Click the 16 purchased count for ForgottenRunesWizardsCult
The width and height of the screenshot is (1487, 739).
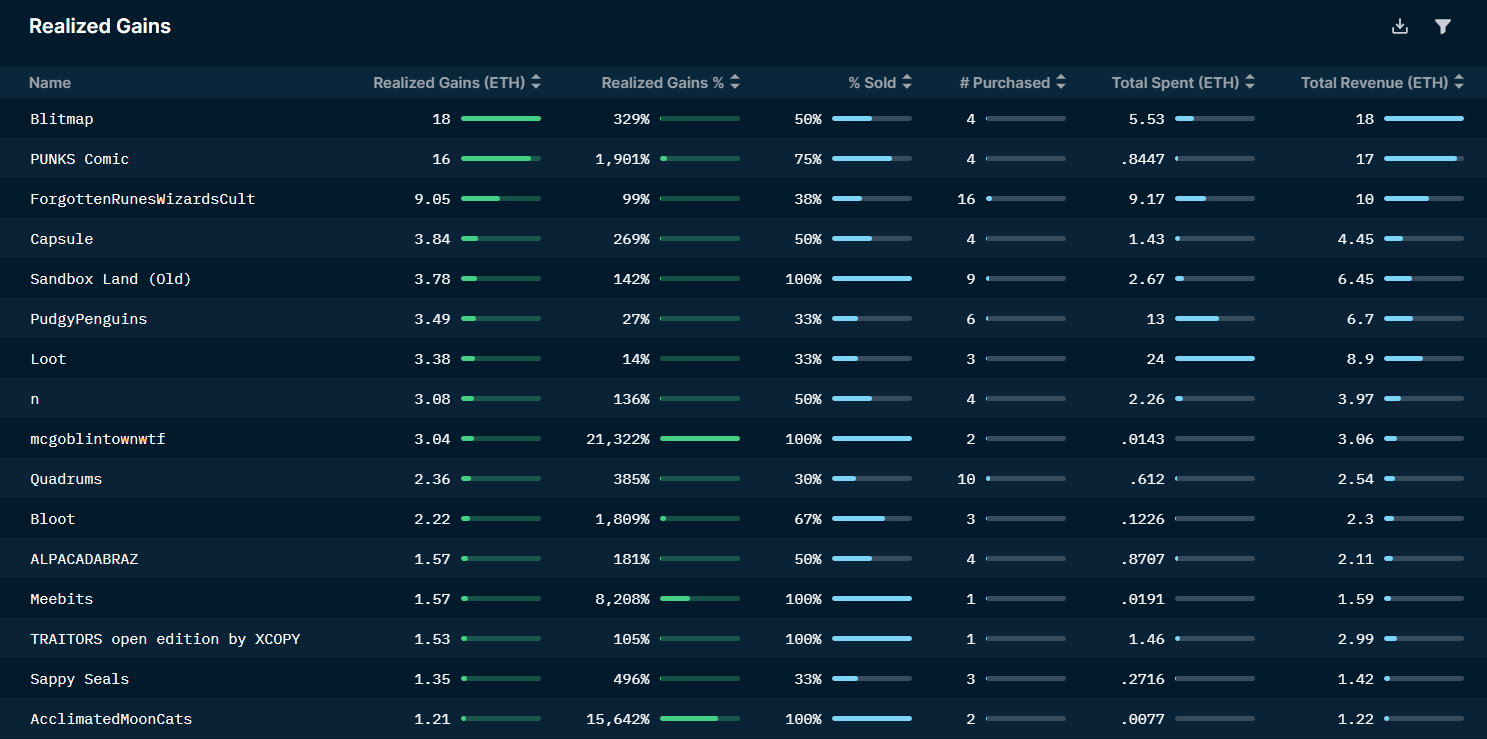pos(966,199)
